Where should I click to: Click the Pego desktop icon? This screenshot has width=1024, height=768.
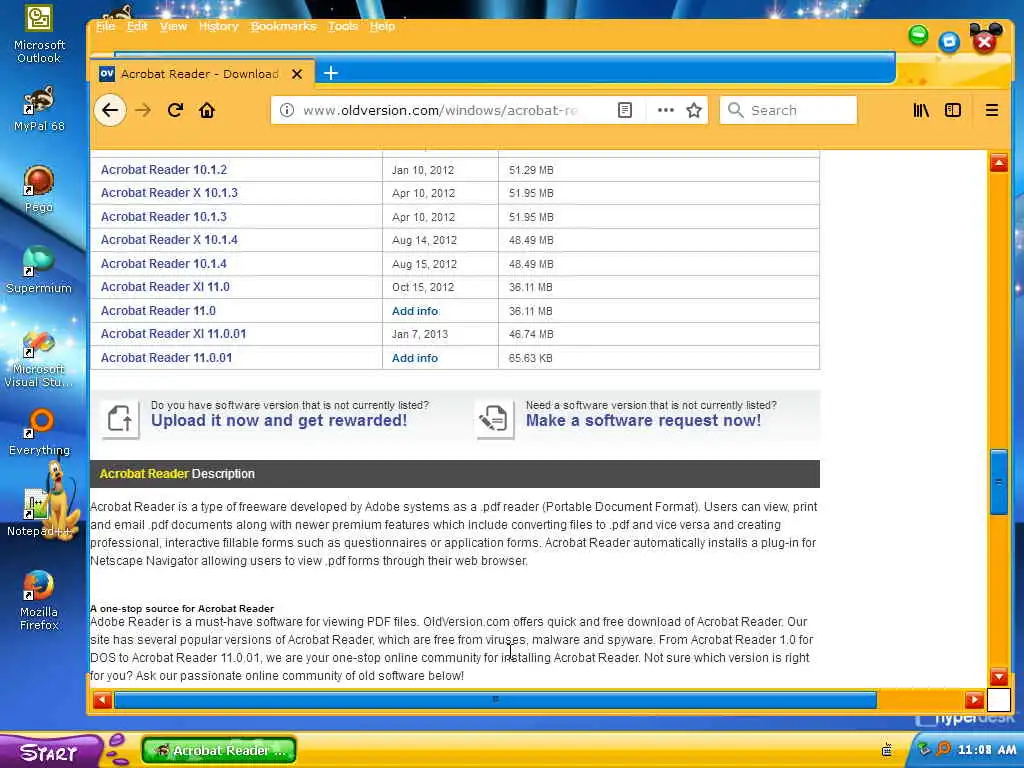tap(39, 189)
